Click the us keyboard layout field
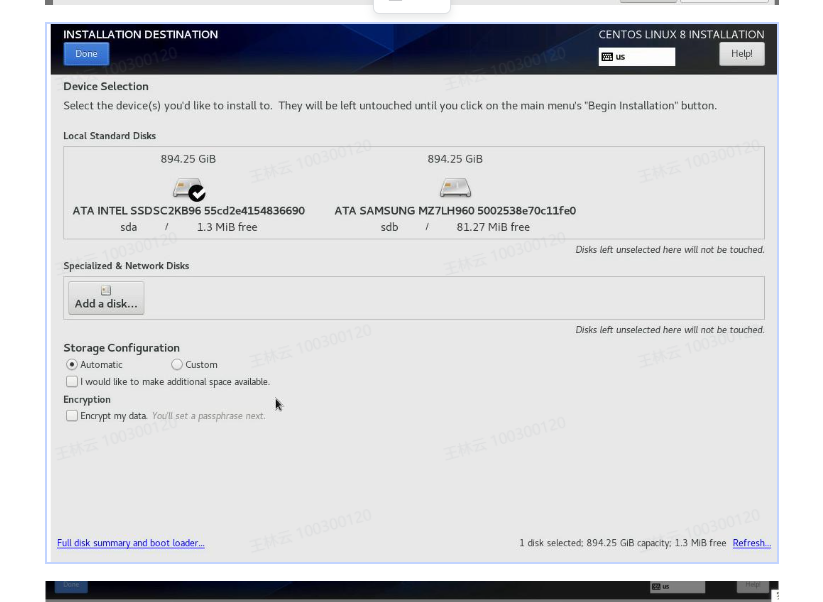The height and width of the screenshot is (602, 823). tap(637, 57)
